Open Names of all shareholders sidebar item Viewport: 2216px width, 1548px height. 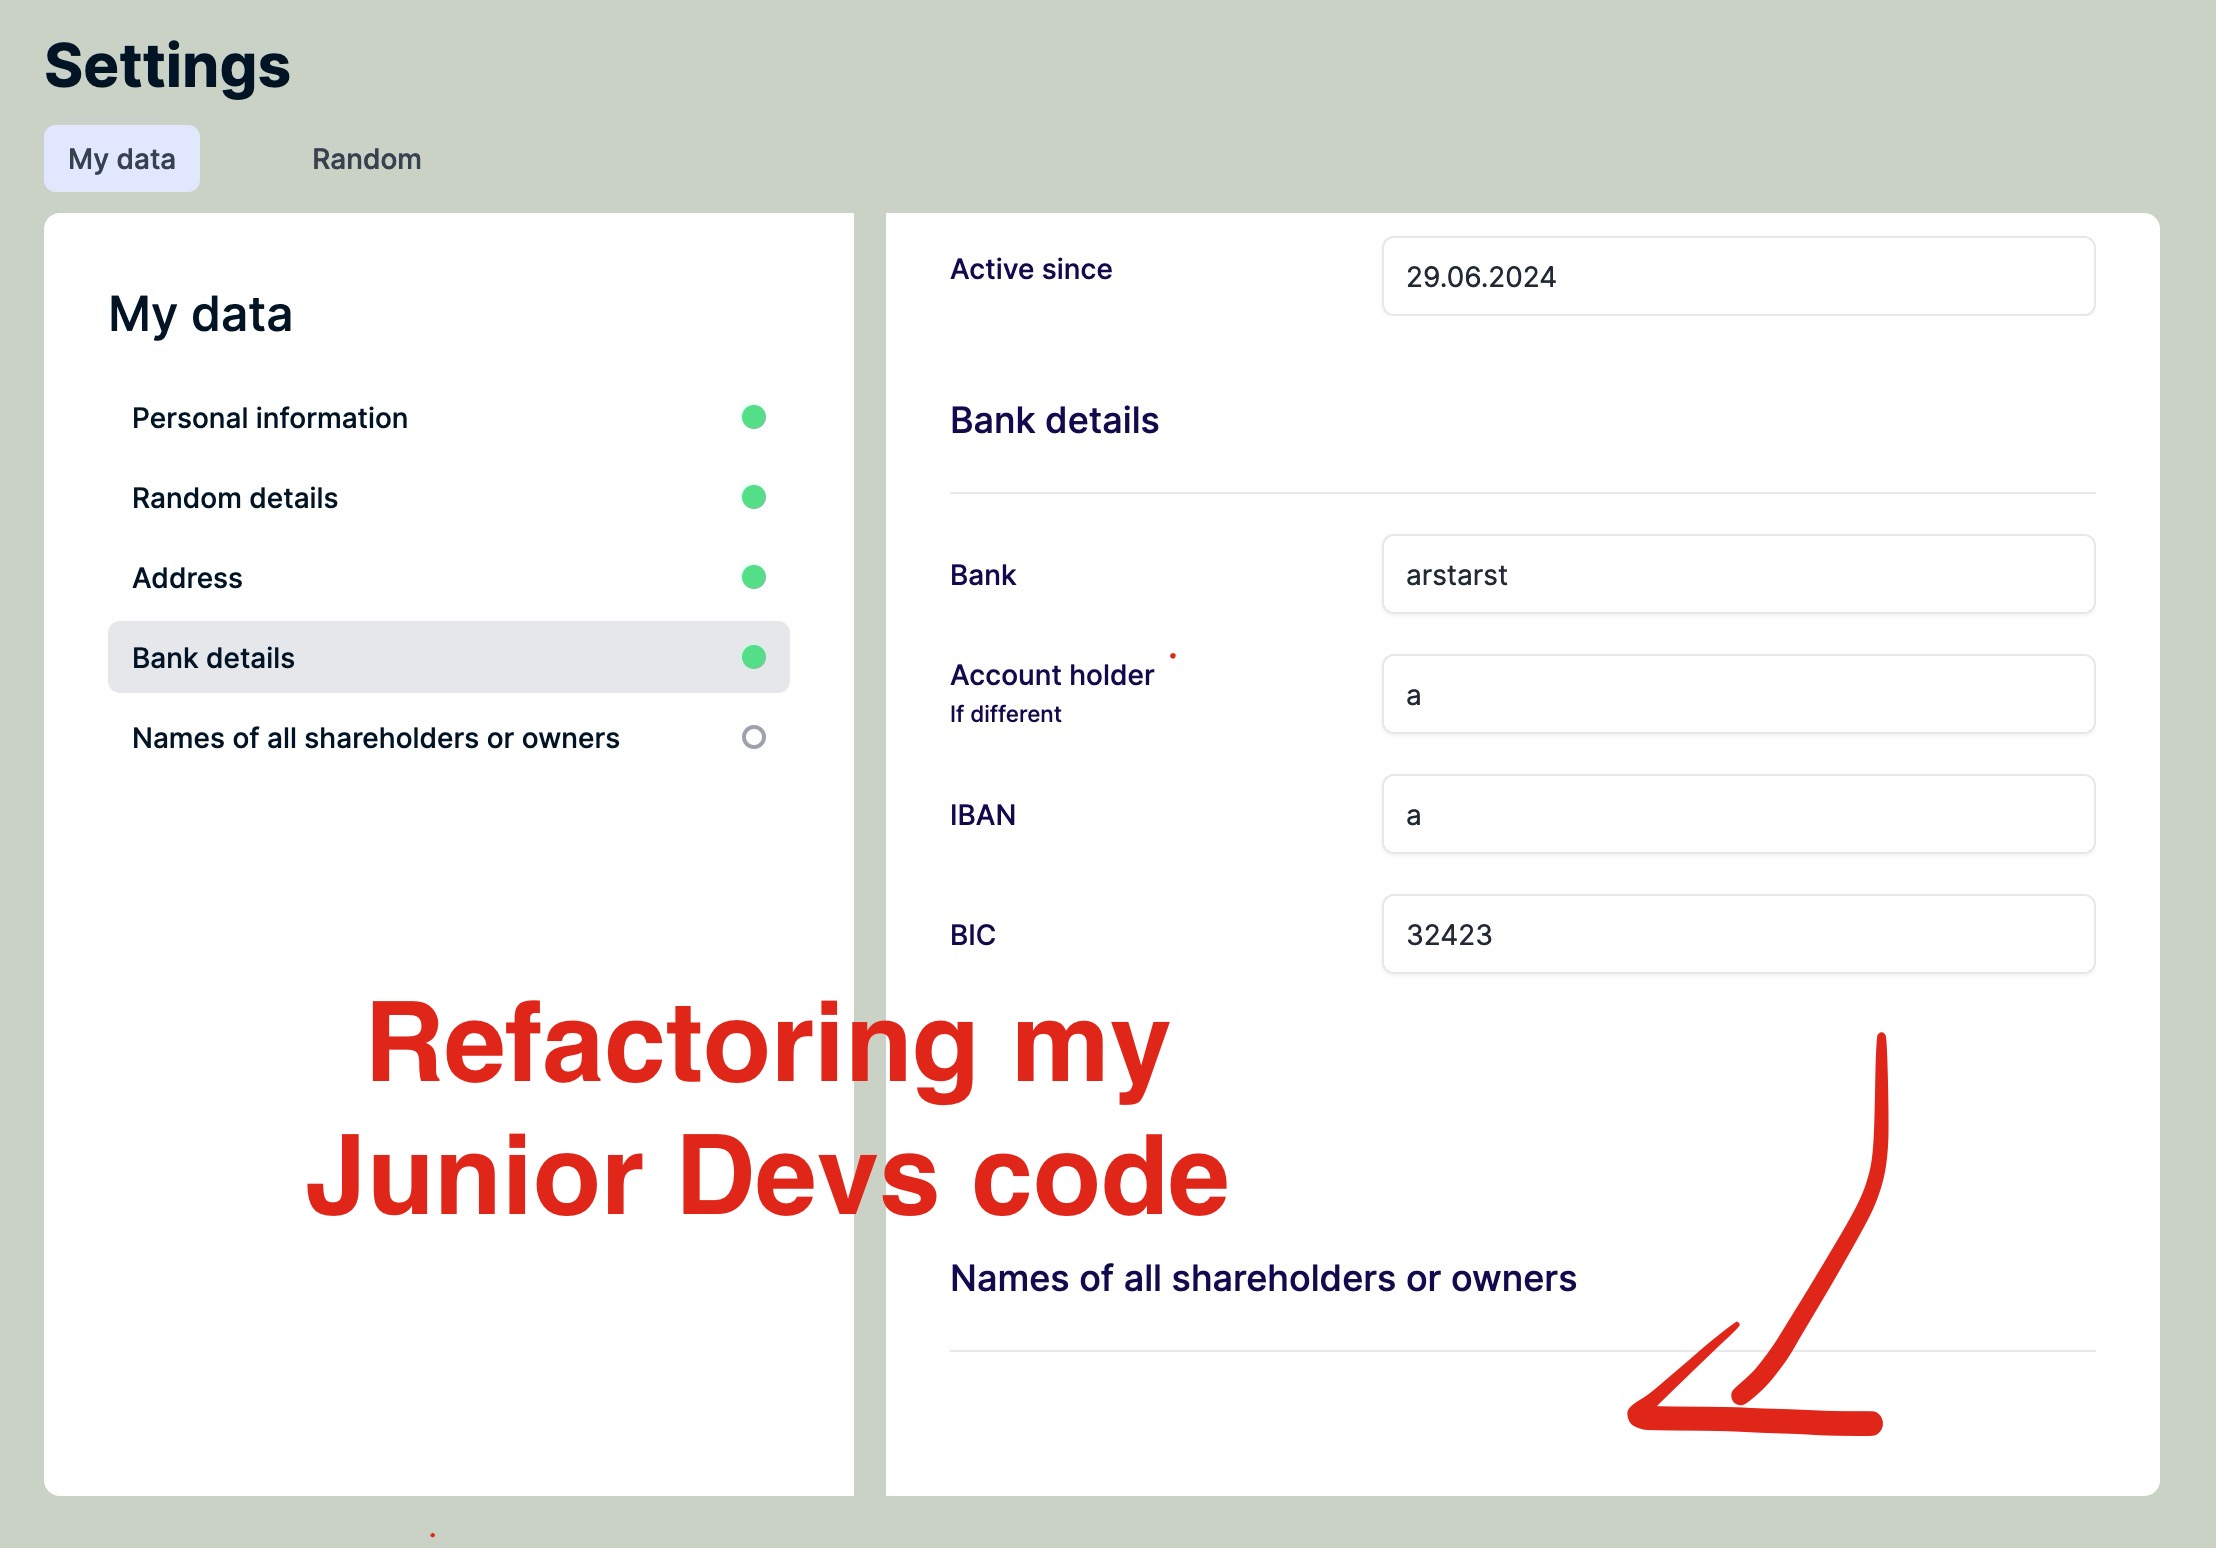click(x=376, y=738)
